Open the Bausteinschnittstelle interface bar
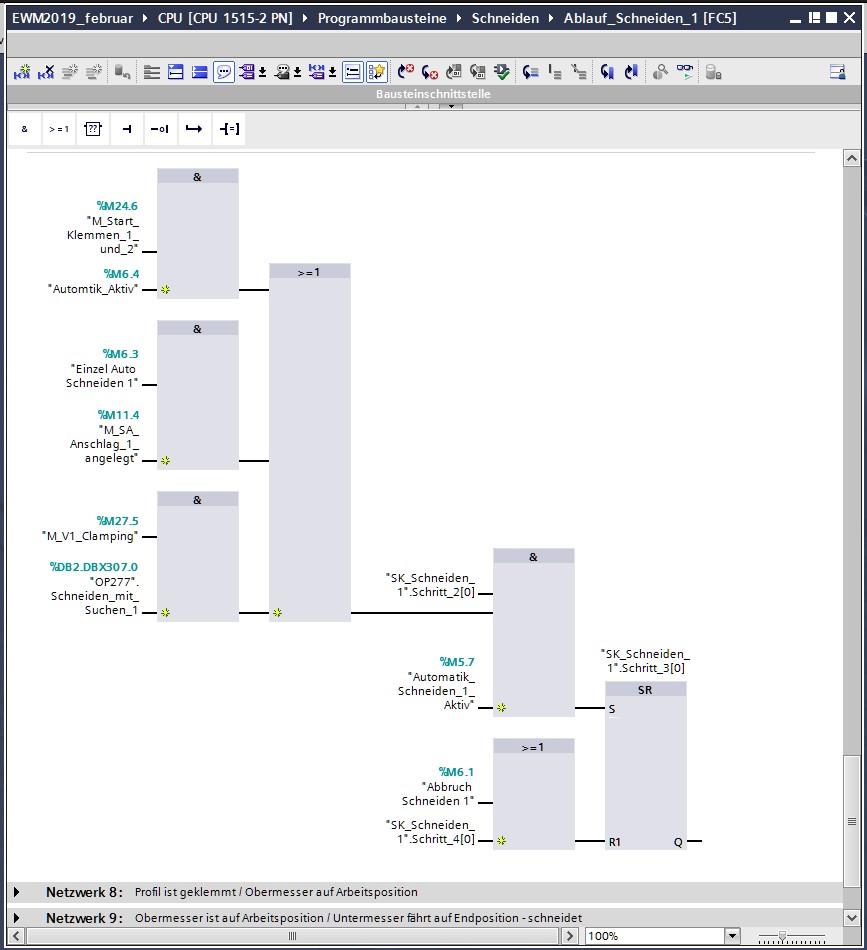The height and width of the screenshot is (950, 867). coord(433,94)
